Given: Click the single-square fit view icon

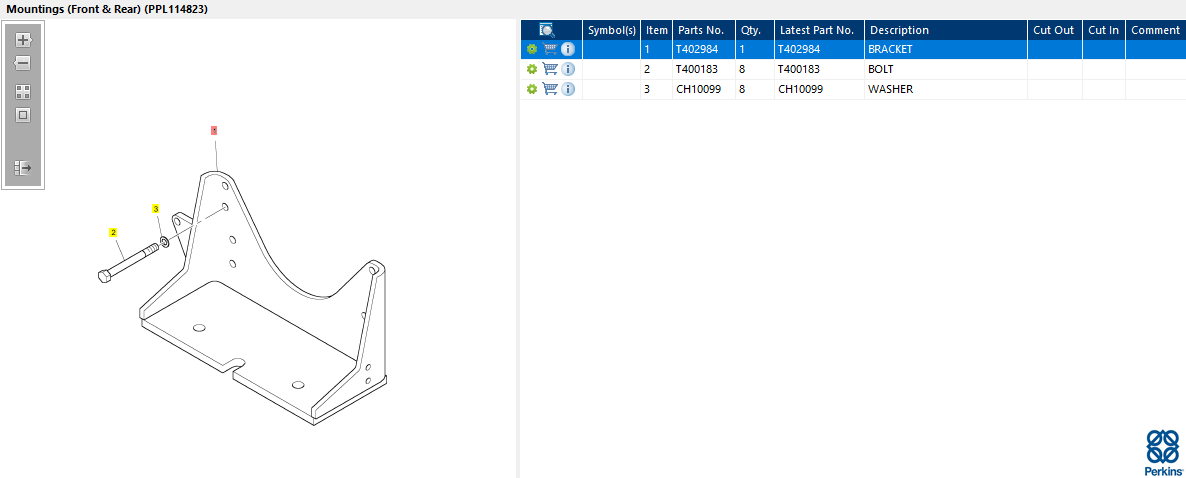Looking at the screenshot, I should point(23,115).
